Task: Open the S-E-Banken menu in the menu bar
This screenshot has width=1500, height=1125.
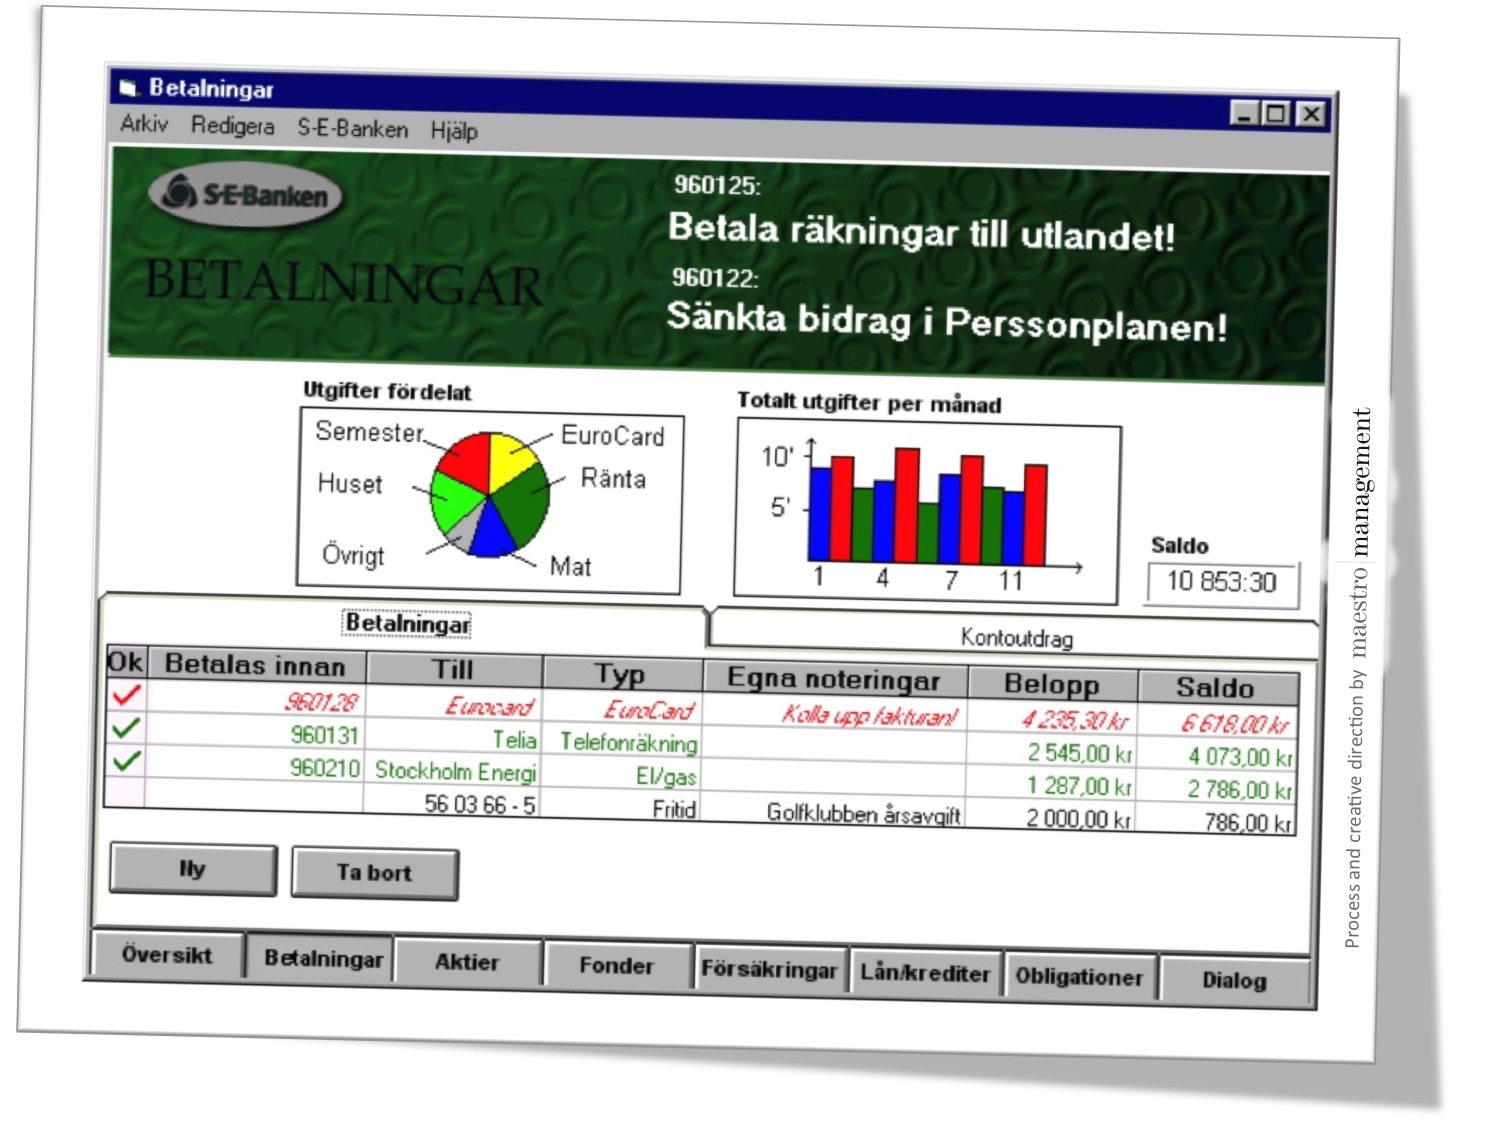Action: coord(353,129)
